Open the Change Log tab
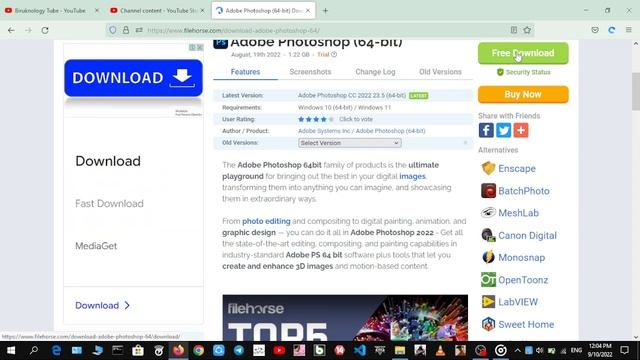 point(375,72)
